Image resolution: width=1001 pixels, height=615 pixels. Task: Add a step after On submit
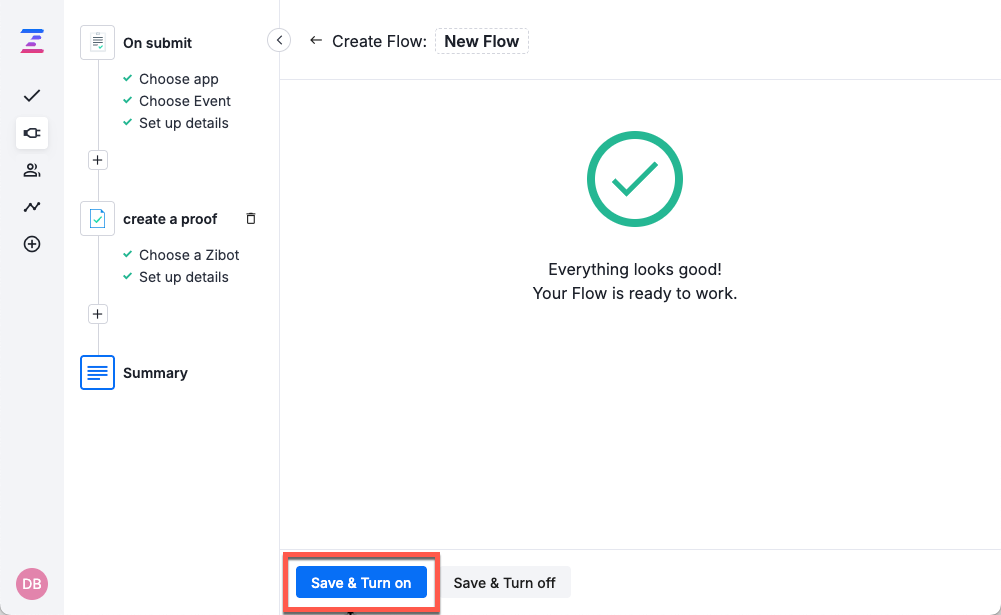97,160
